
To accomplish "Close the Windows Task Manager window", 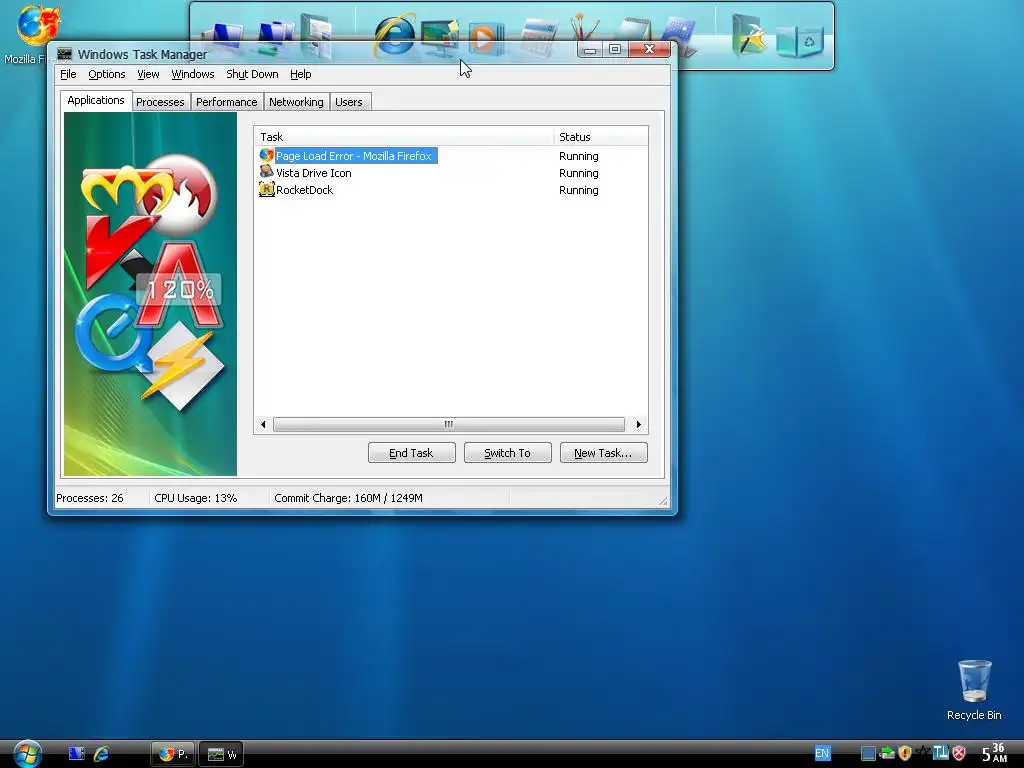I will pyautogui.click(x=649, y=49).
